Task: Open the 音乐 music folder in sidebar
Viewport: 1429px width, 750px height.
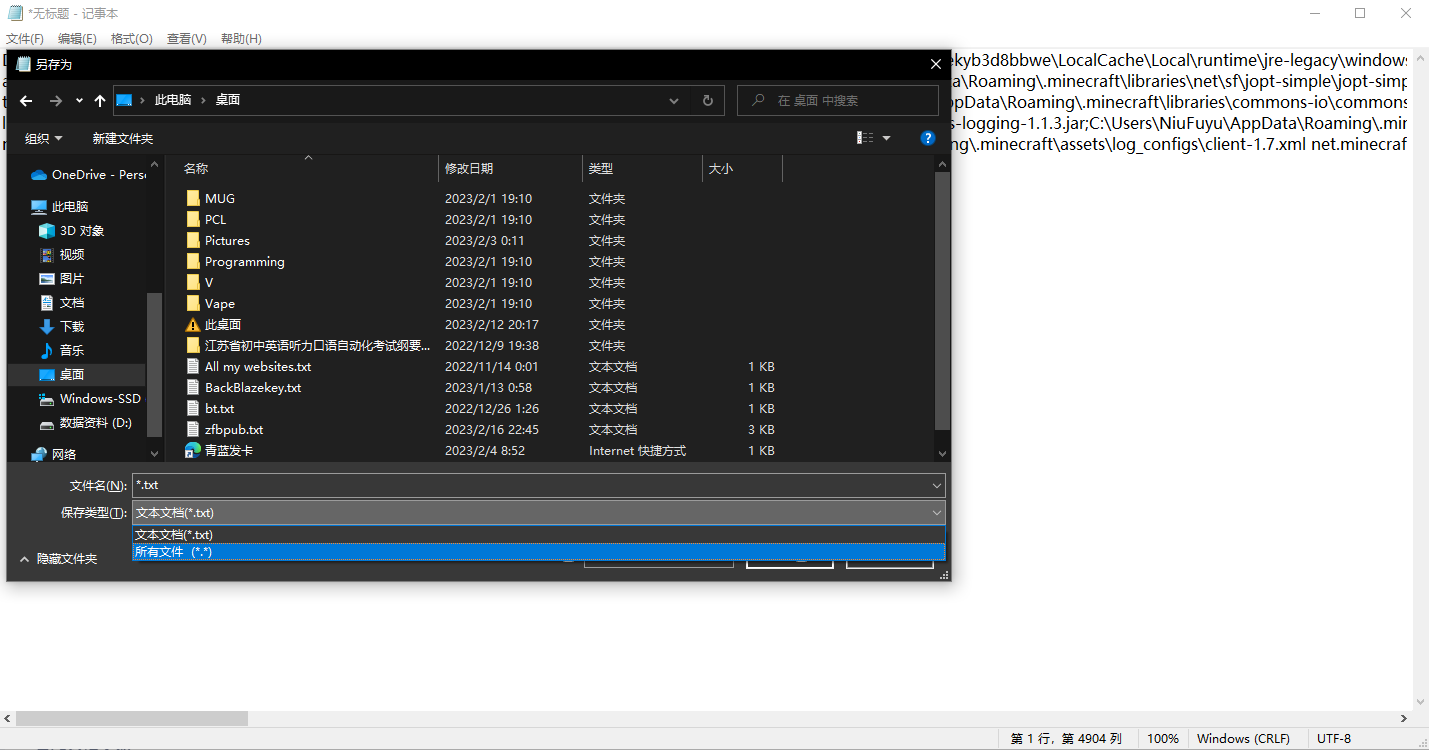Action: tap(71, 350)
